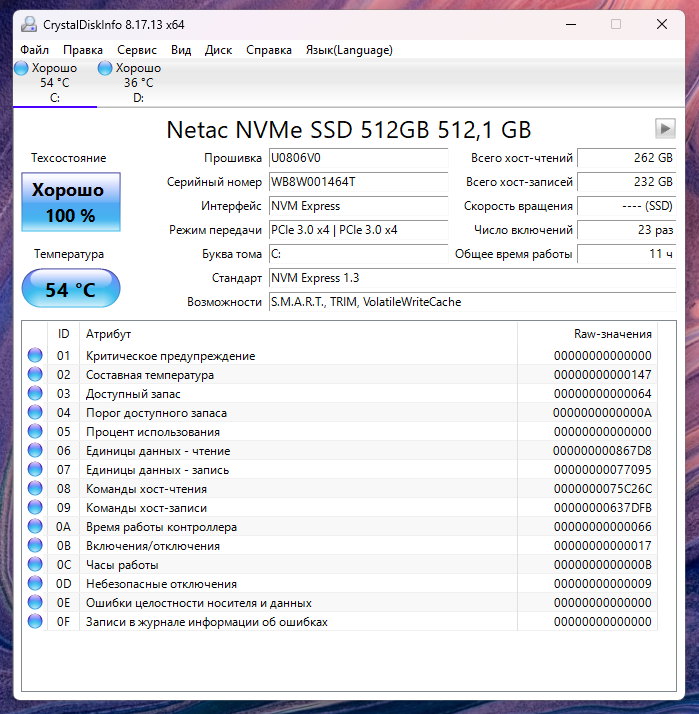The height and width of the screenshot is (714, 699).
Task: Select raw value 0000000000147
Action: [602, 375]
